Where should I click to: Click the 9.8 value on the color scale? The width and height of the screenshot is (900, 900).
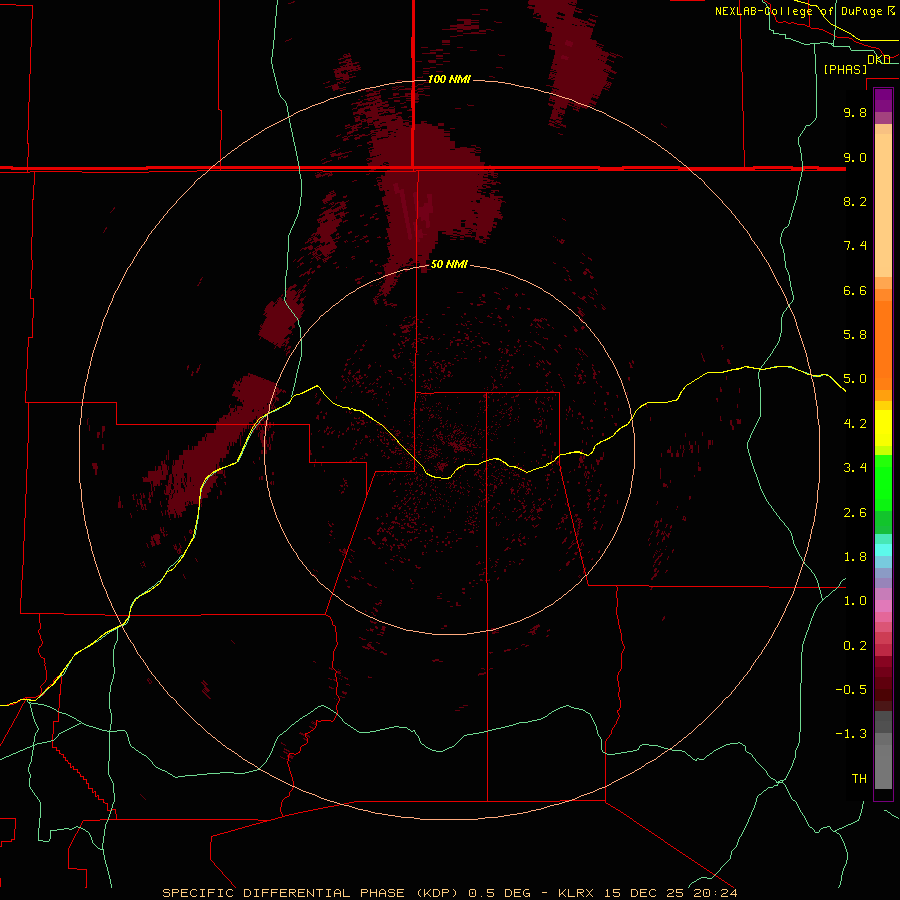[x=855, y=112]
